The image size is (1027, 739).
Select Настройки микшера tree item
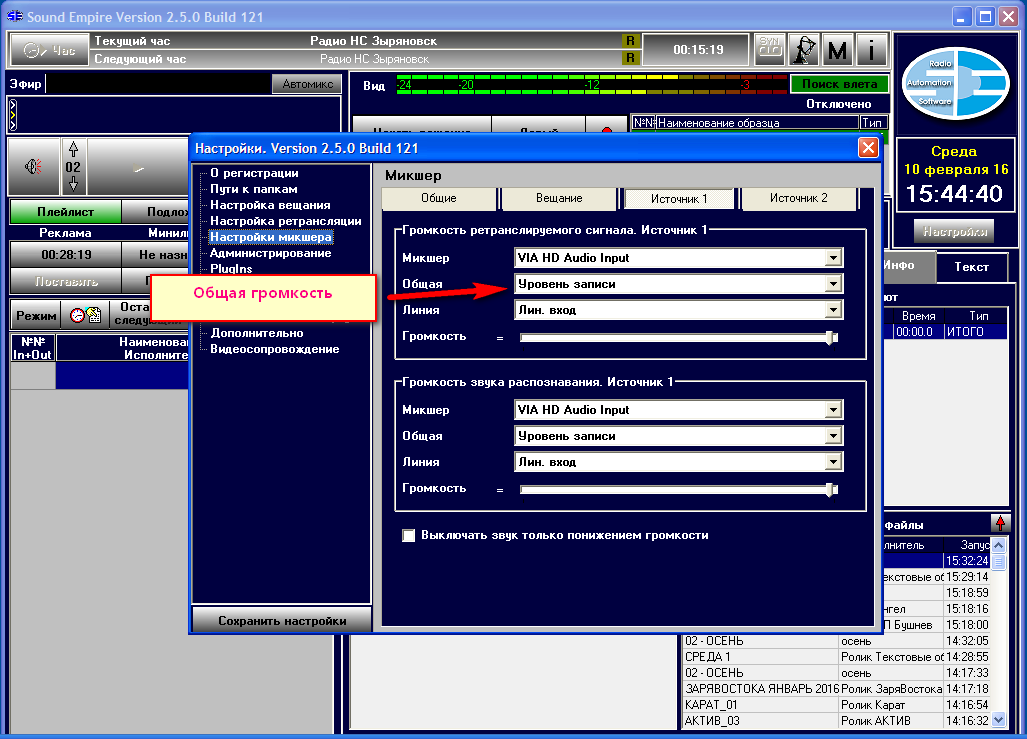[x=271, y=237]
